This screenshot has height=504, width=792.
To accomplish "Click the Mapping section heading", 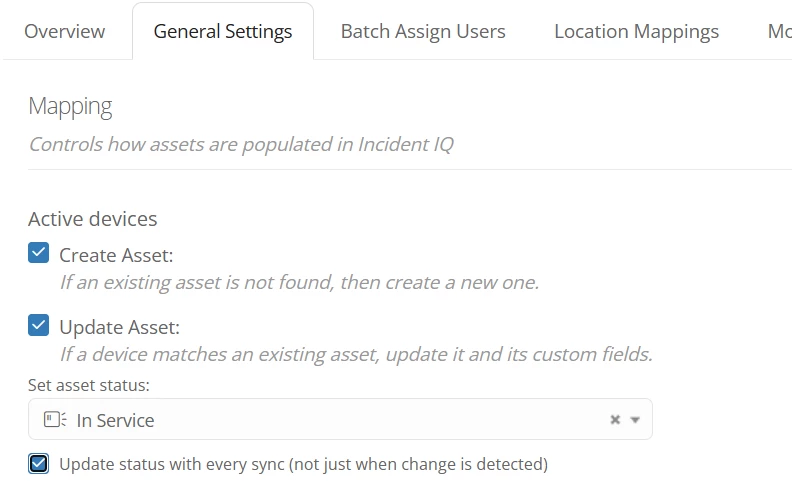I will 70,106.
